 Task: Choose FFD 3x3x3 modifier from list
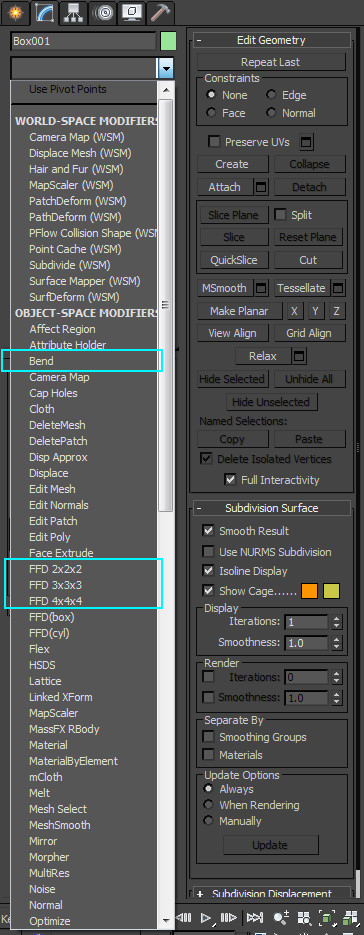click(55, 585)
